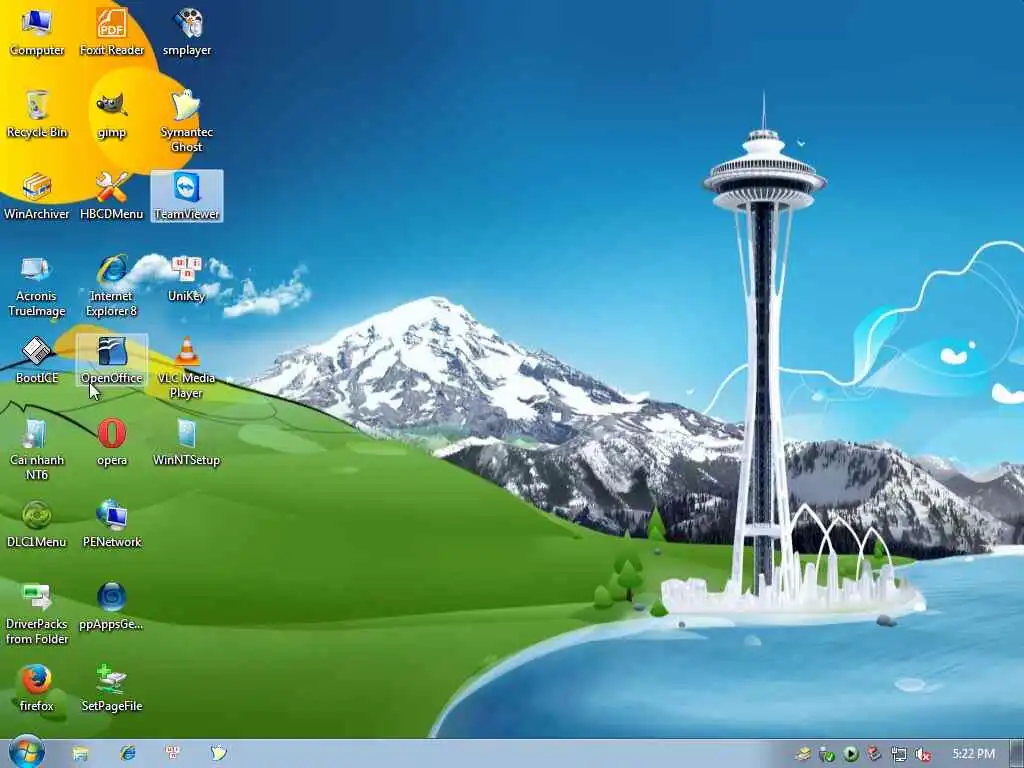Open the file explorer taskbar icon
This screenshot has height=768, width=1024.
tap(80, 754)
